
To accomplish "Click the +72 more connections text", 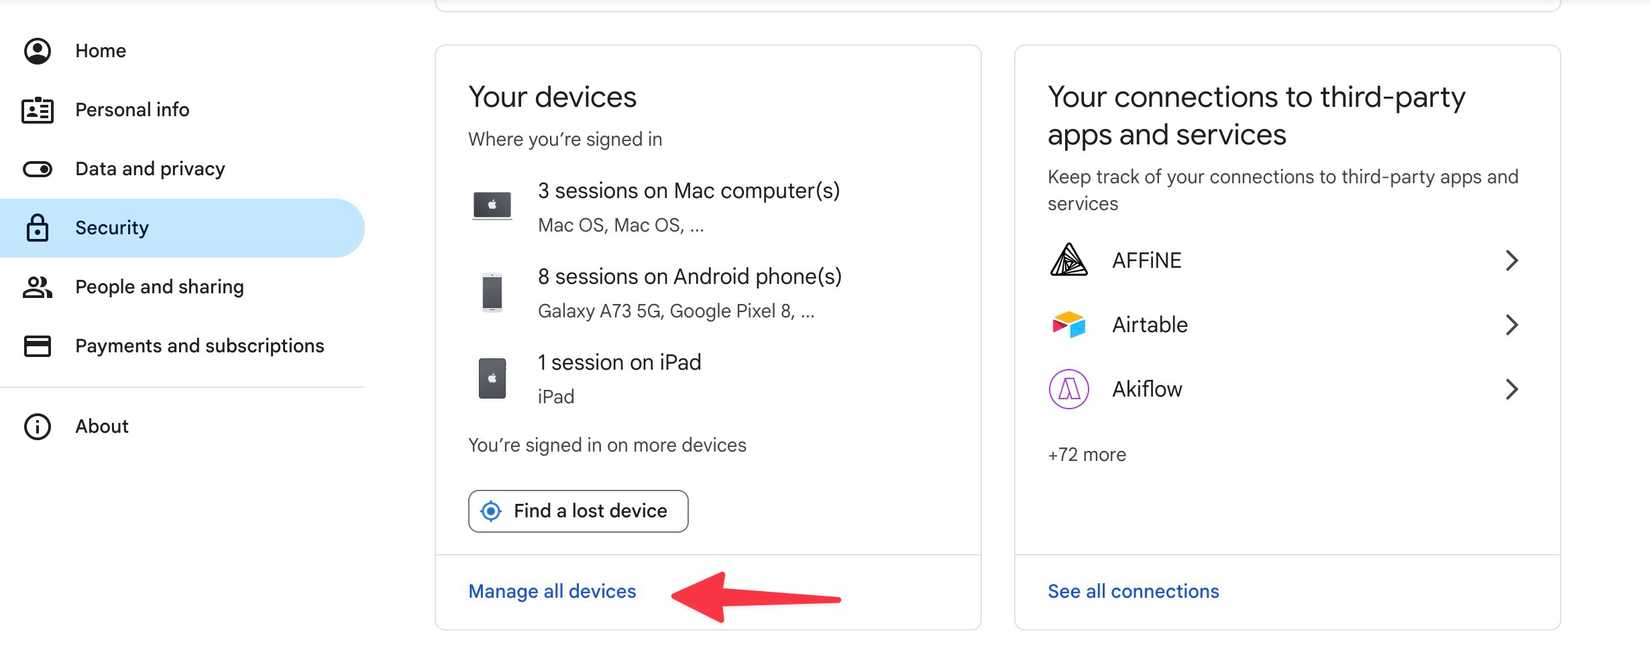I will point(1086,454).
